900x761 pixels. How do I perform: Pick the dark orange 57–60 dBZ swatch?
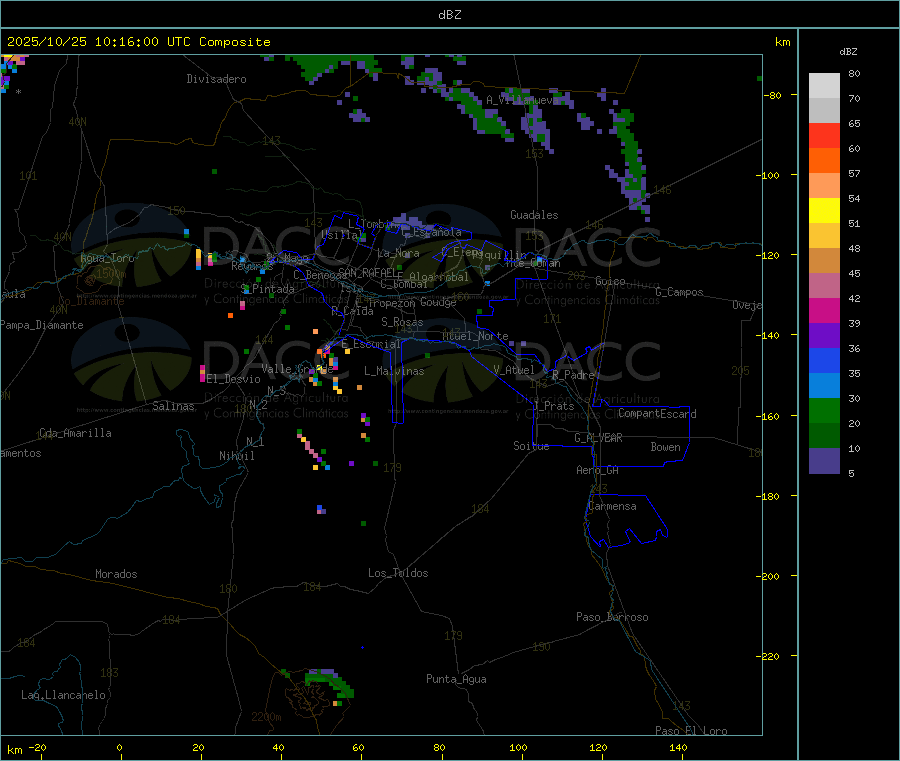point(824,161)
